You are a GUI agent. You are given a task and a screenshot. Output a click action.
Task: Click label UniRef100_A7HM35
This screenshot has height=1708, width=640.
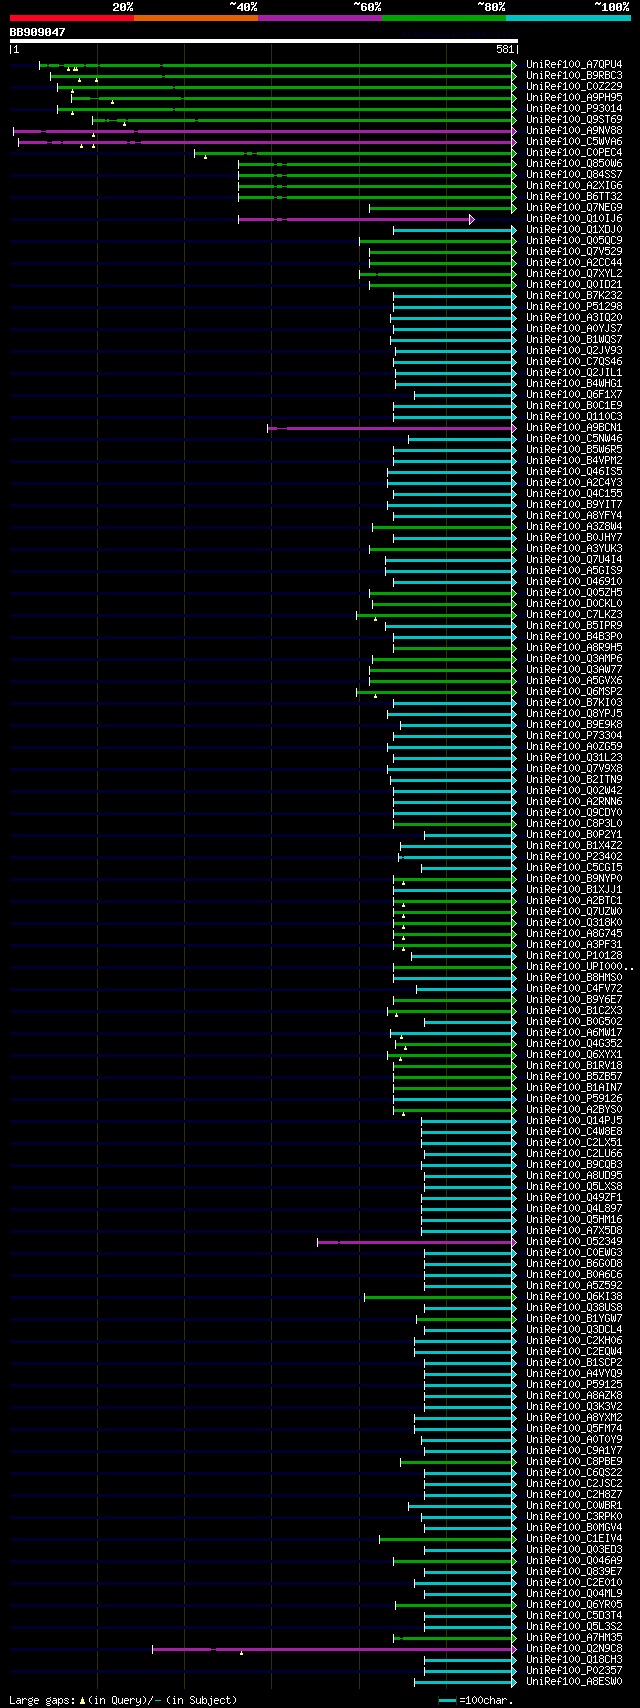(x=574, y=1638)
